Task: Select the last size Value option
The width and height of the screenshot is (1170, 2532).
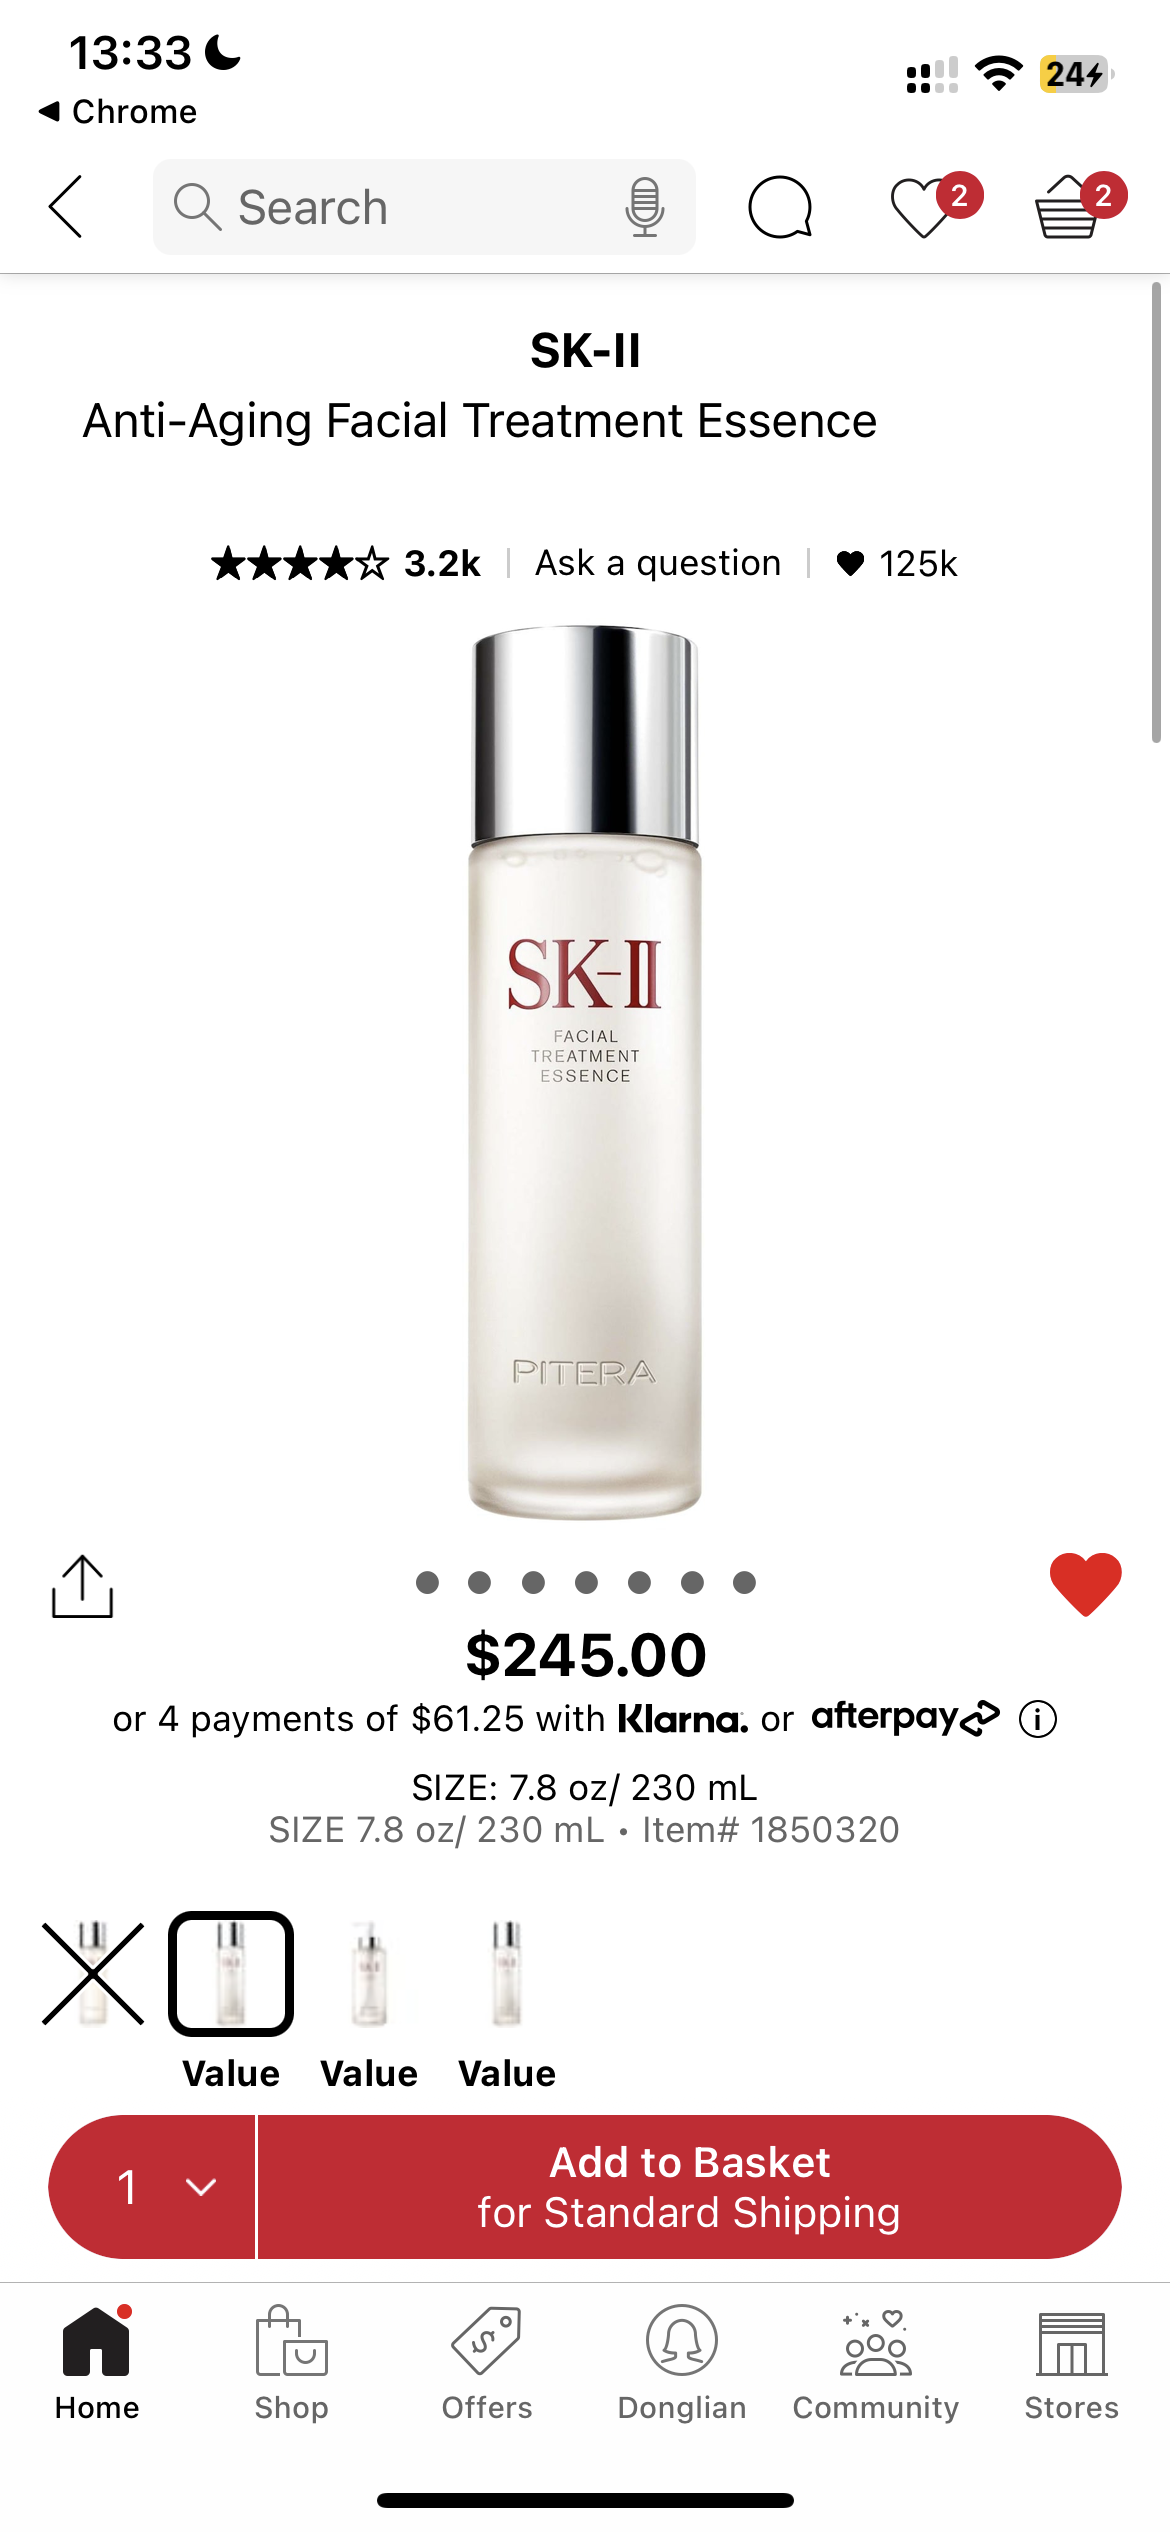Action: [507, 2003]
